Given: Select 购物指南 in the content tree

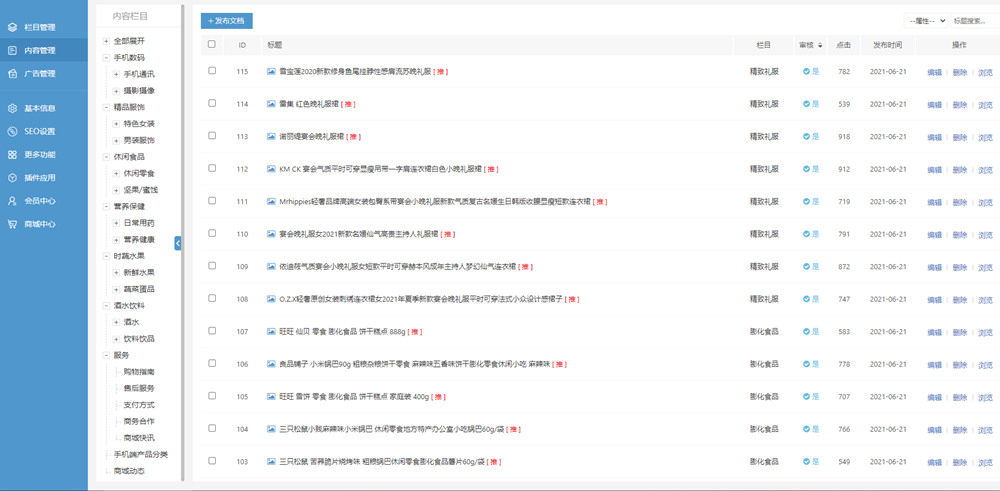Looking at the screenshot, I should (x=138, y=372).
